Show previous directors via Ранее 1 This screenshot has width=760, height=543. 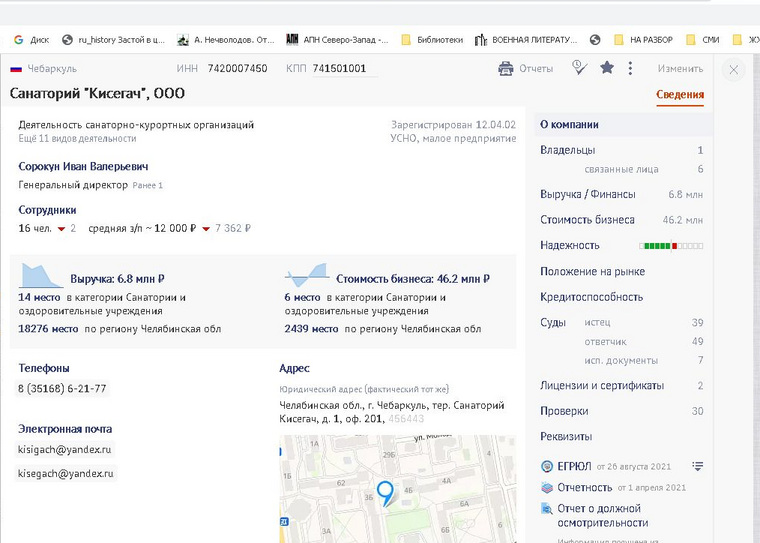[x=148, y=185]
